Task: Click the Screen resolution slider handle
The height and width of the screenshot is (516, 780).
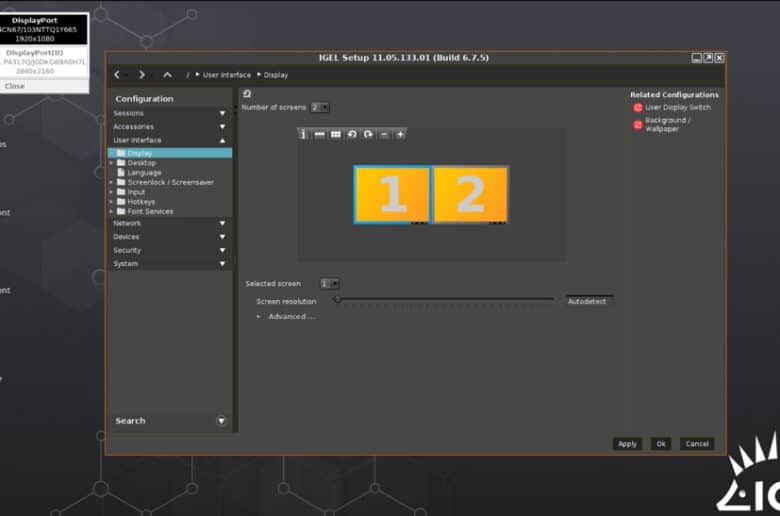Action: (337, 299)
